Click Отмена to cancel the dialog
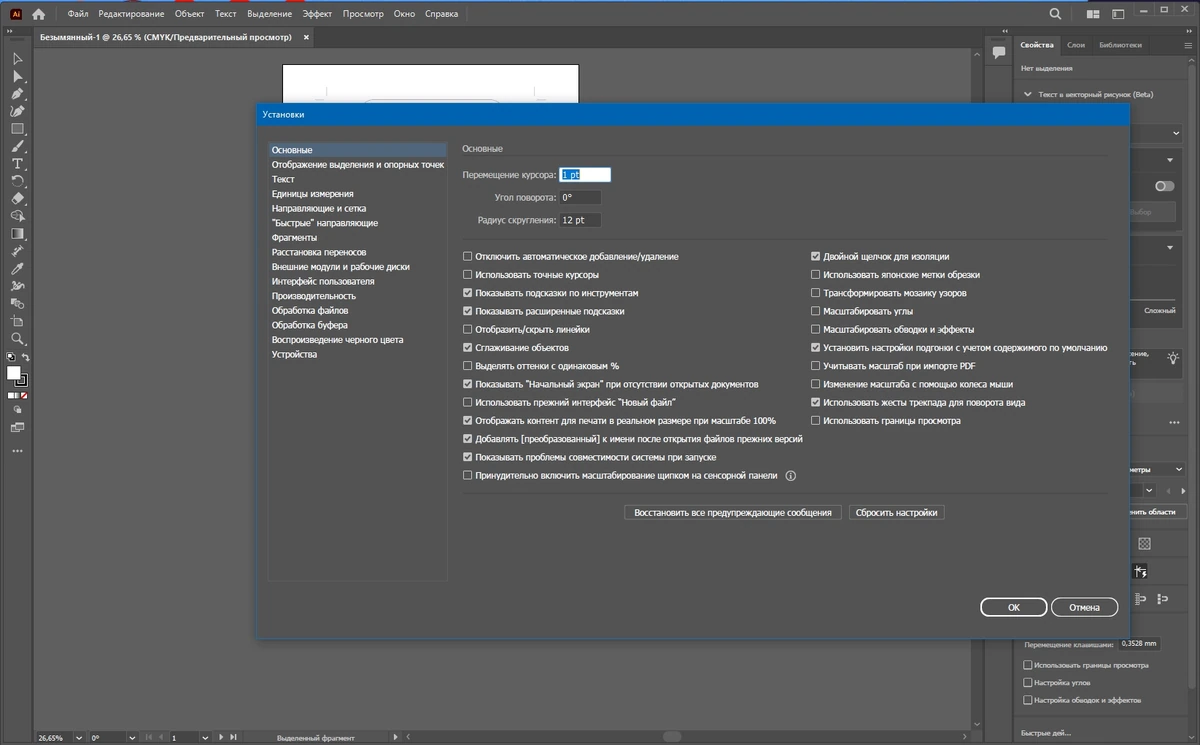The image size is (1200, 745). (x=1084, y=607)
